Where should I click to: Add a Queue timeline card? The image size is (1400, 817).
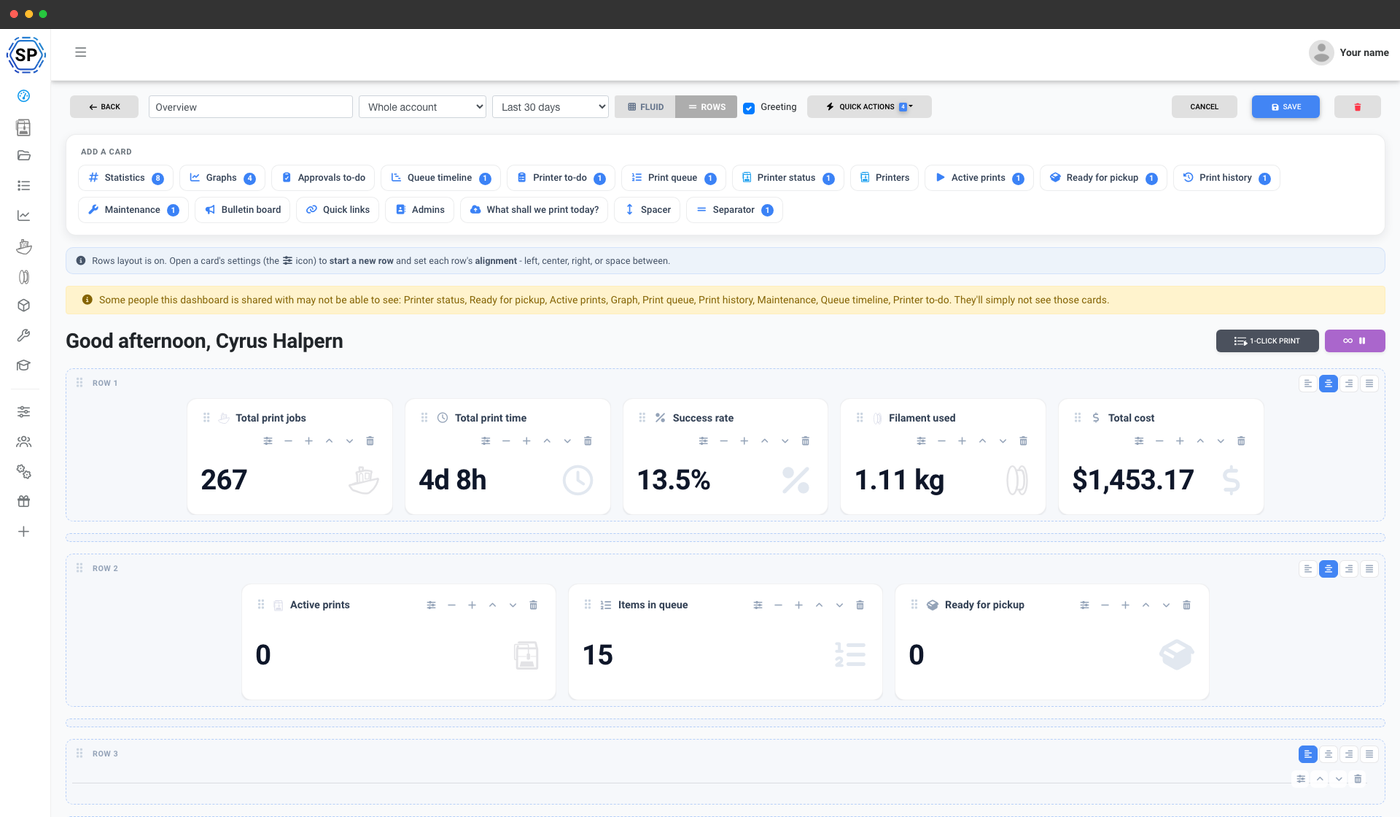coord(440,178)
